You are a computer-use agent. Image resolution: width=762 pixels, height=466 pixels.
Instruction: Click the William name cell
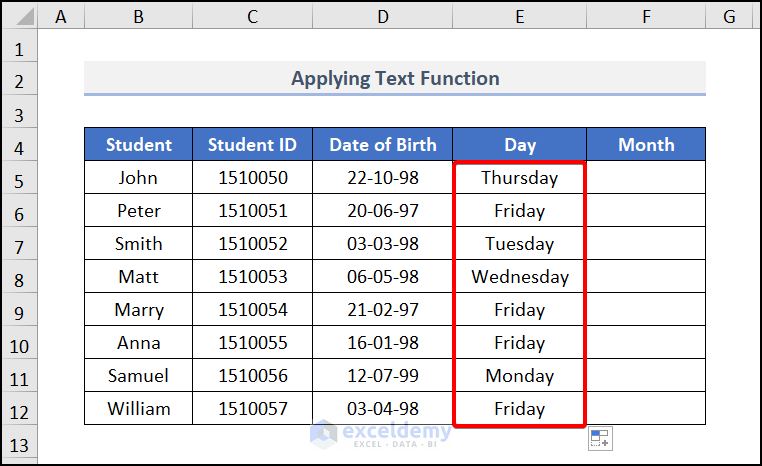(138, 409)
